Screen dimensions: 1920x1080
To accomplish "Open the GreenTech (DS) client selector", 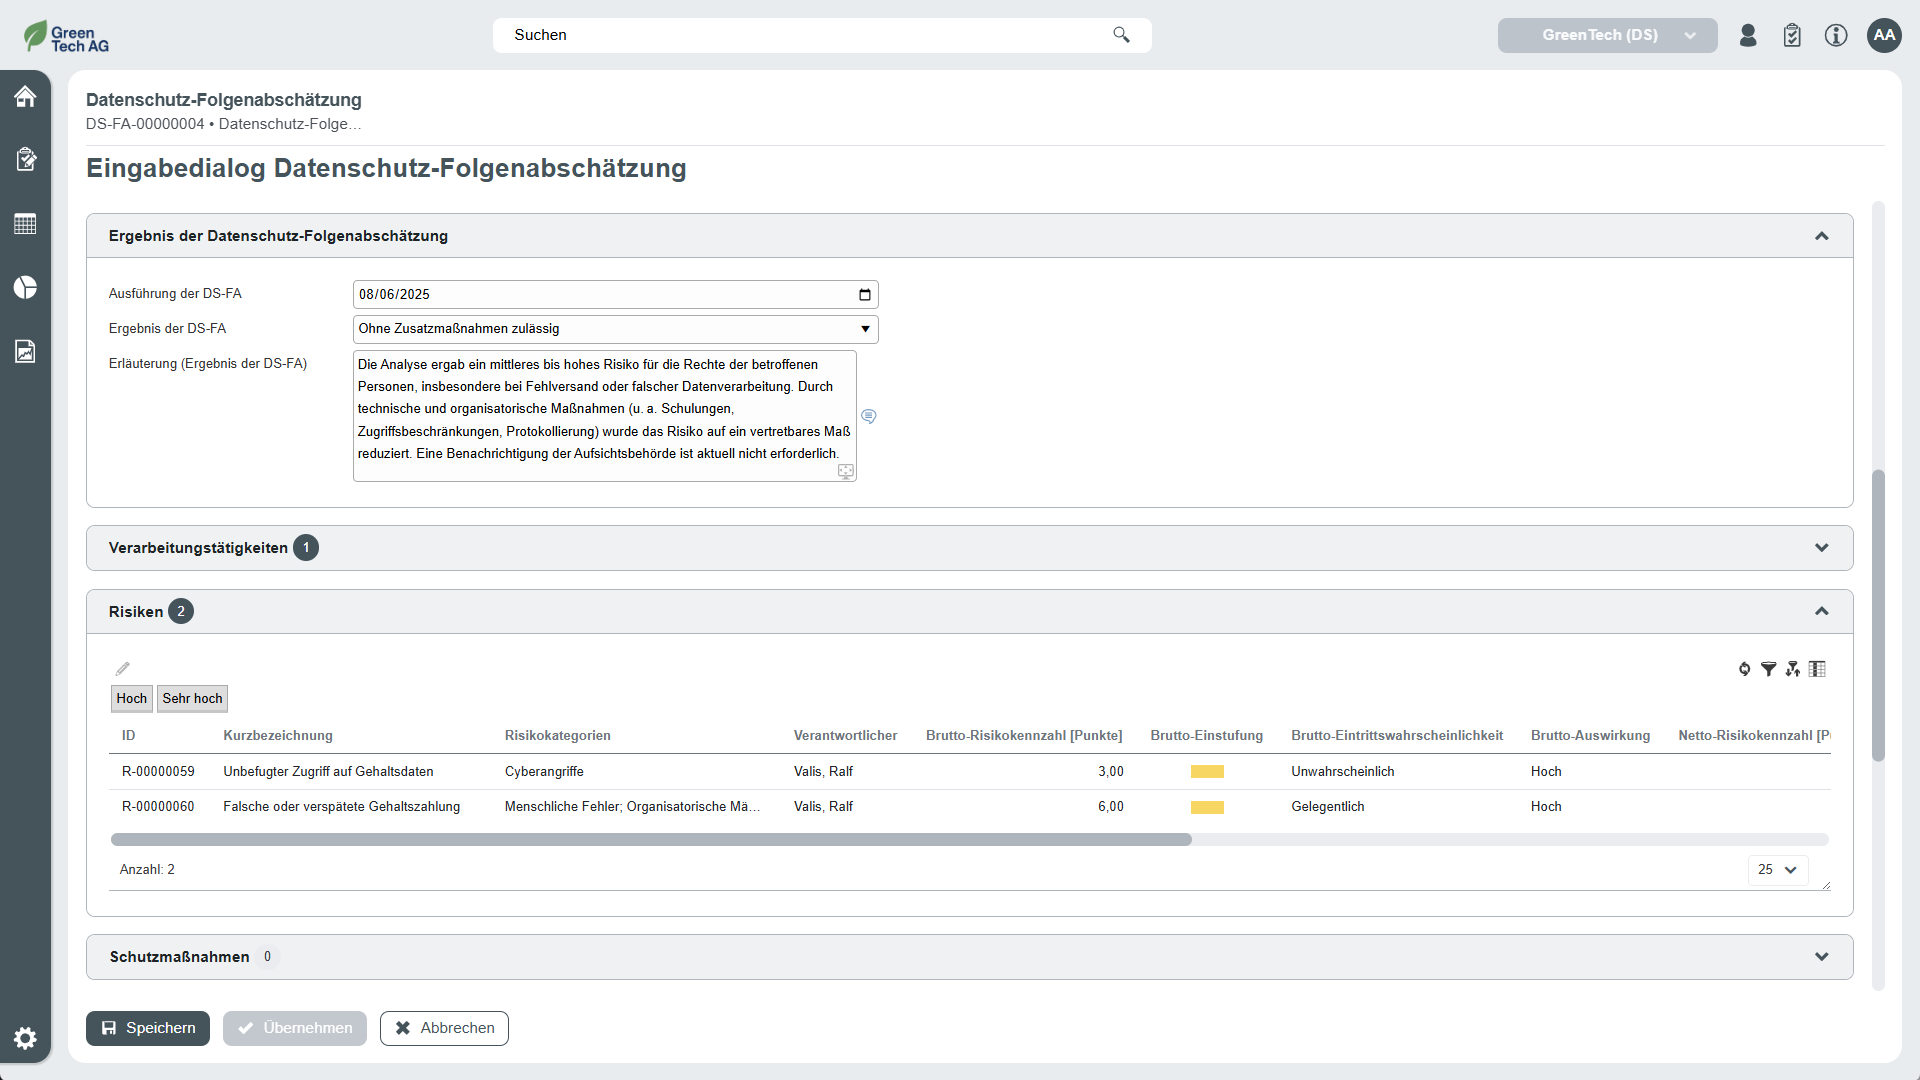I will coord(1607,35).
